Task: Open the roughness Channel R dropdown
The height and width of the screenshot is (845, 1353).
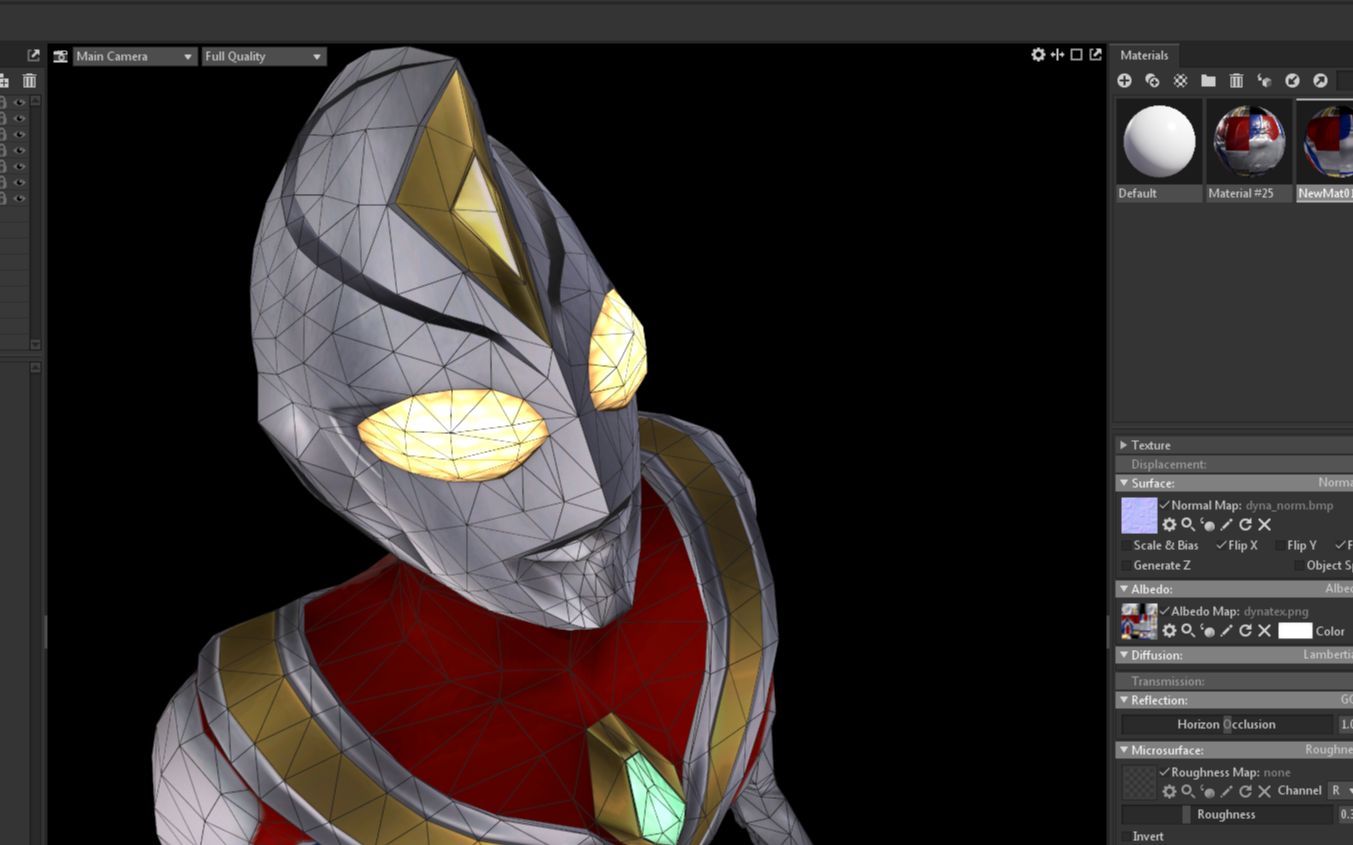Action: point(1340,791)
